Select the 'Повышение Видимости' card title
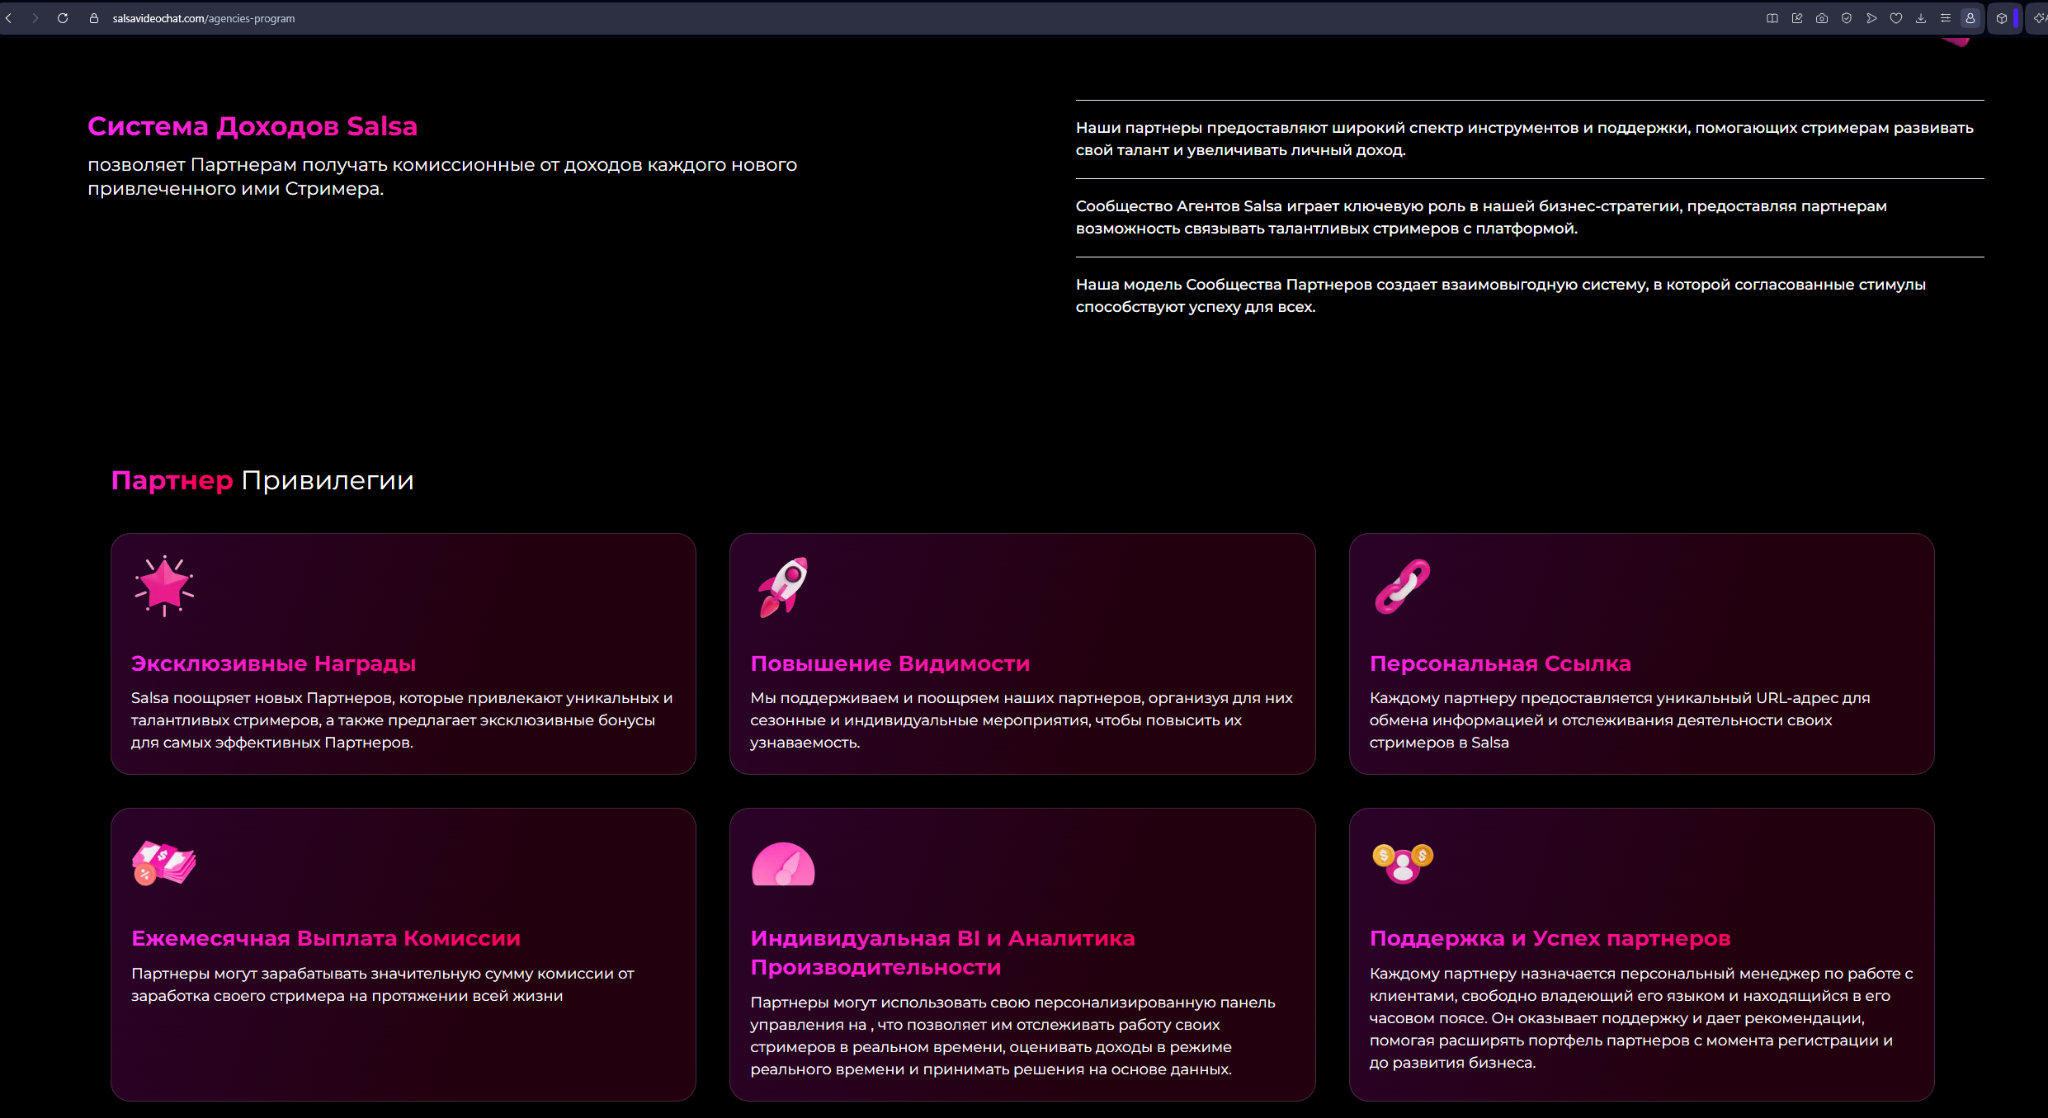Image resolution: width=2048 pixels, height=1118 pixels. (890, 664)
